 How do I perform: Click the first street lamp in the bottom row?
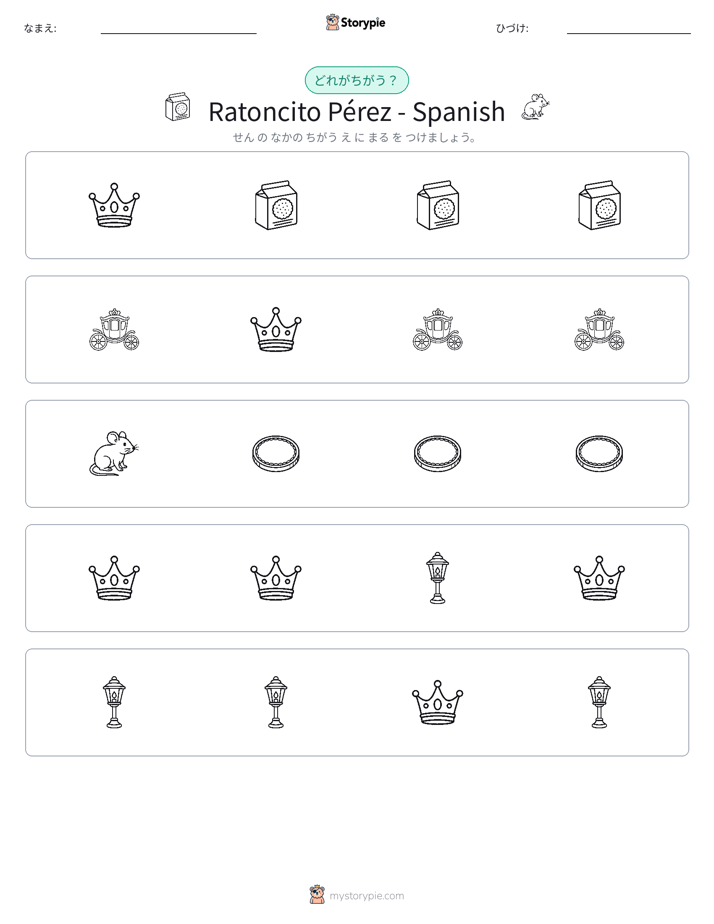pyautogui.click(x=114, y=702)
